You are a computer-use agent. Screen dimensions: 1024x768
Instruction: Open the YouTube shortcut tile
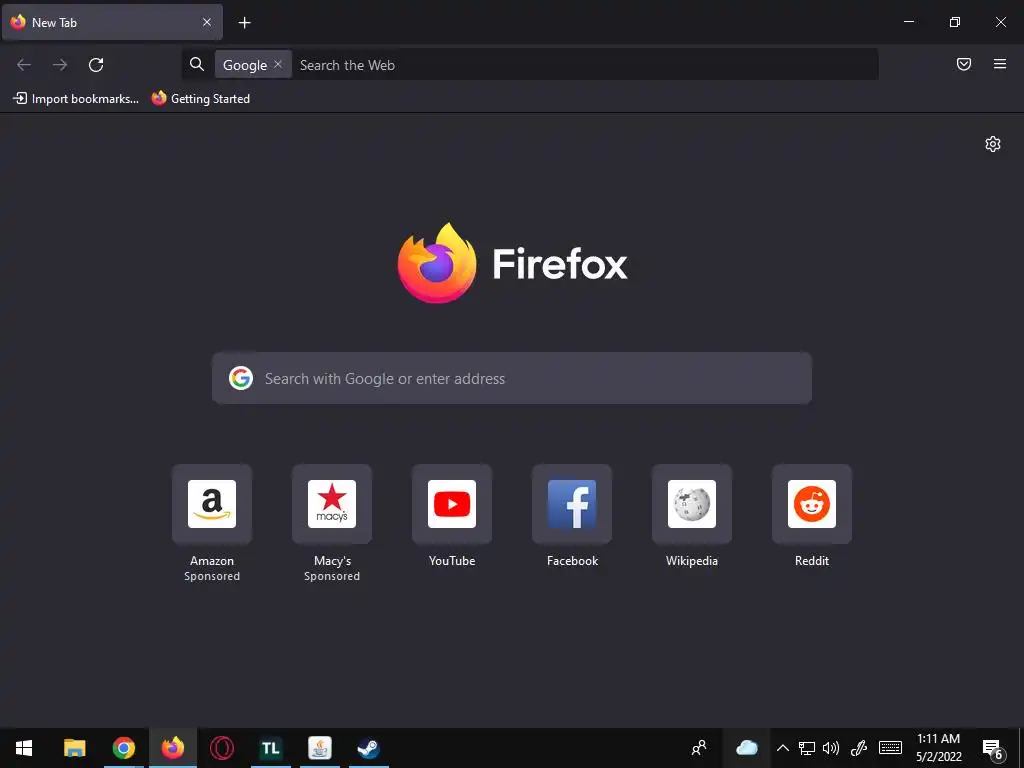452,504
